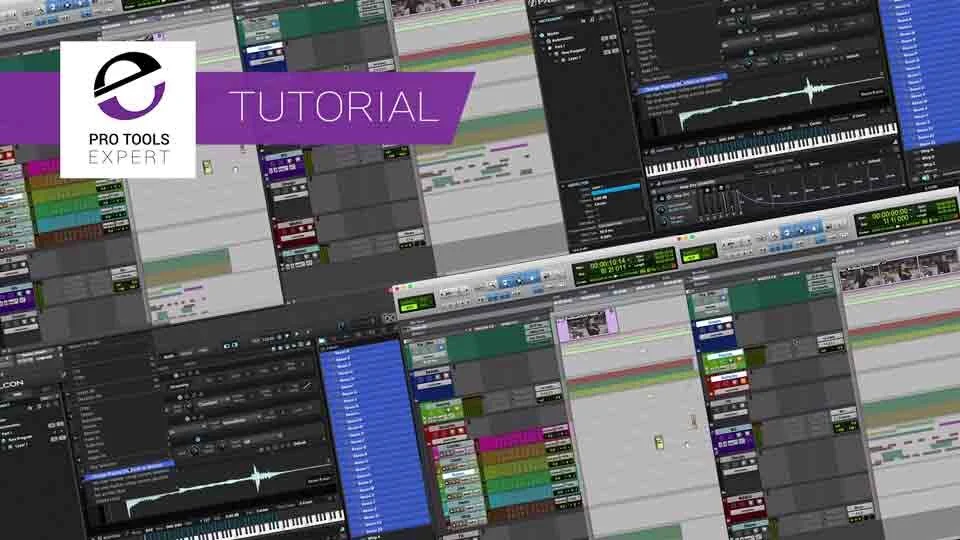Click the teal clip below the green clip
The height and width of the screenshot is (540, 960).
[x=519, y=498]
